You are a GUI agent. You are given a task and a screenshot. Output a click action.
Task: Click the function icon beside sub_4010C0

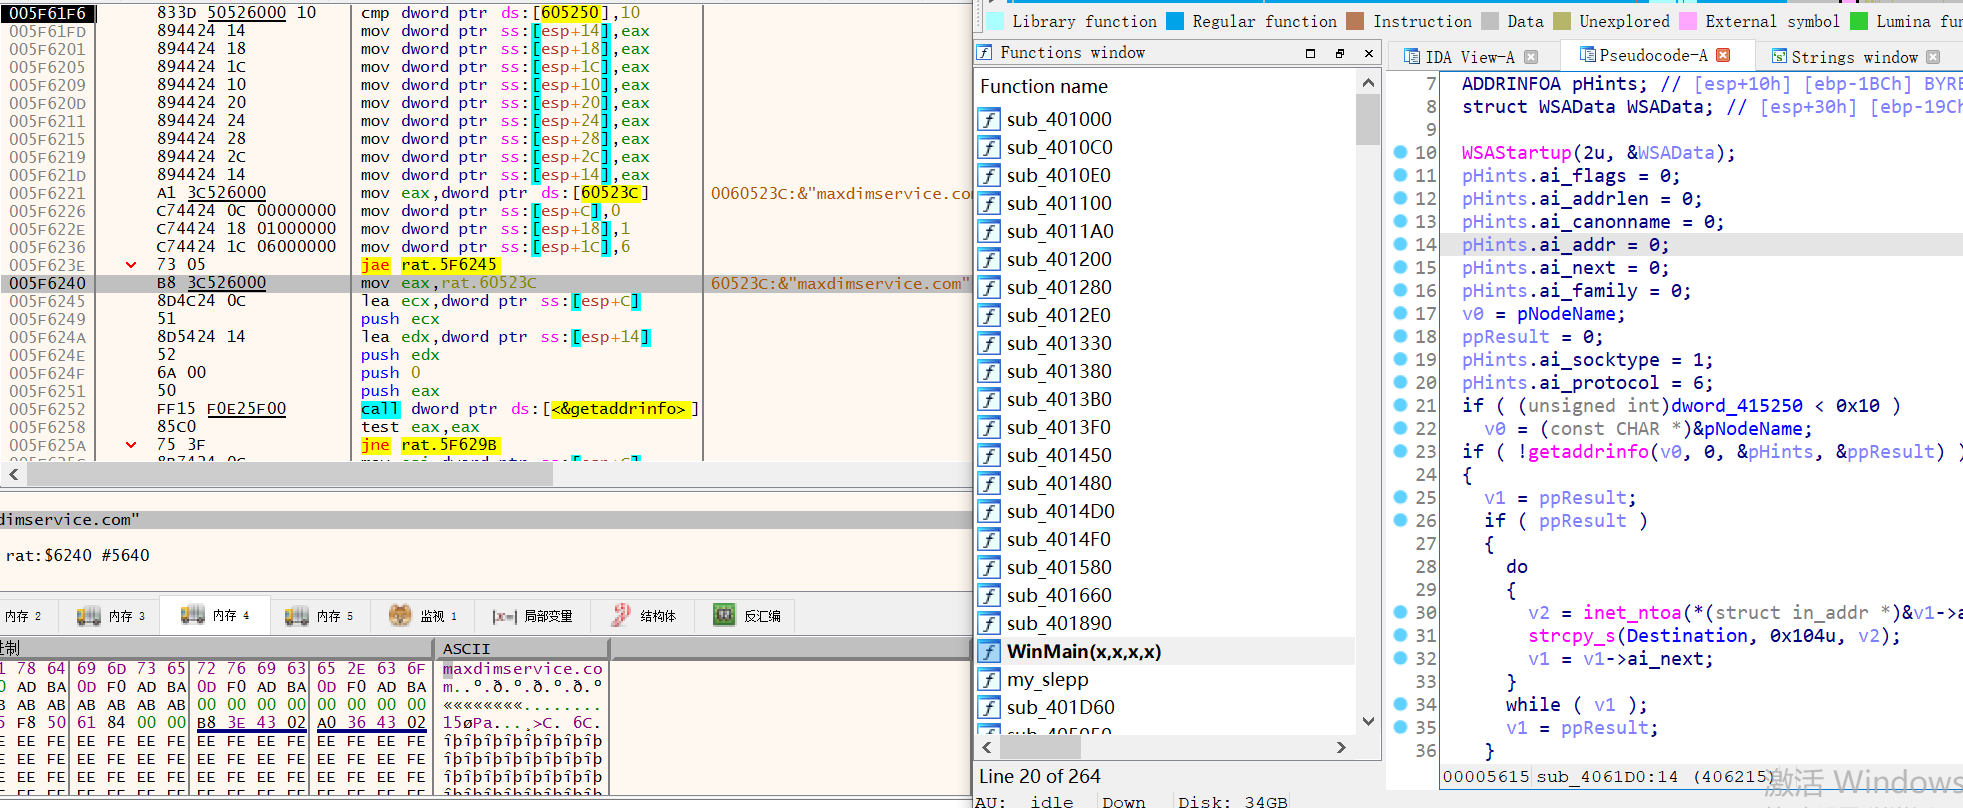[x=988, y=147]
